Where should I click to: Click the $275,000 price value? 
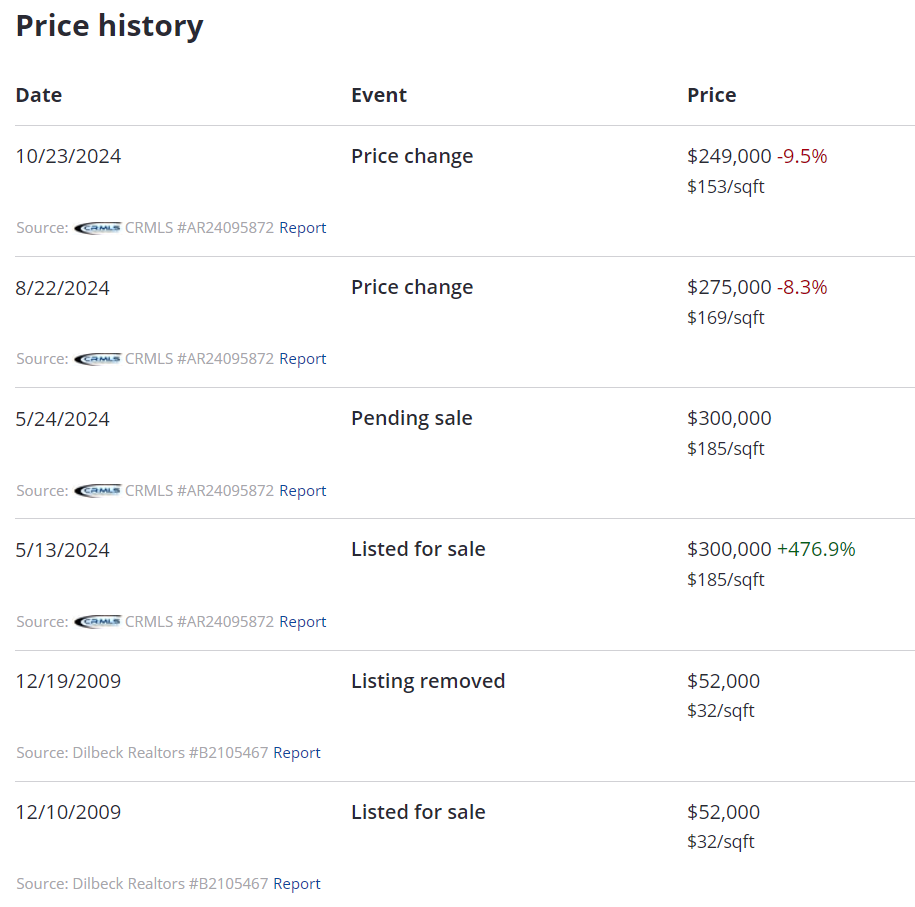(x=729, y=287)
